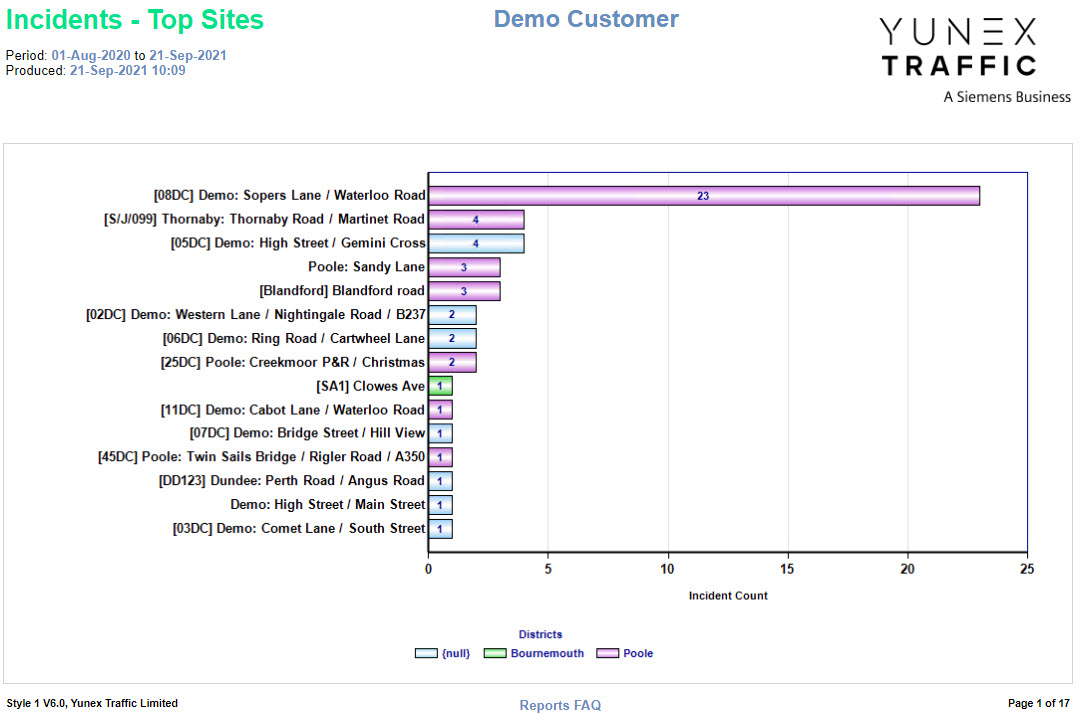Click 'Style 1 V6.0, Yunex Traffic Limited' footer
This screenshot has height=715, width=1078.
tap(92, 703)
